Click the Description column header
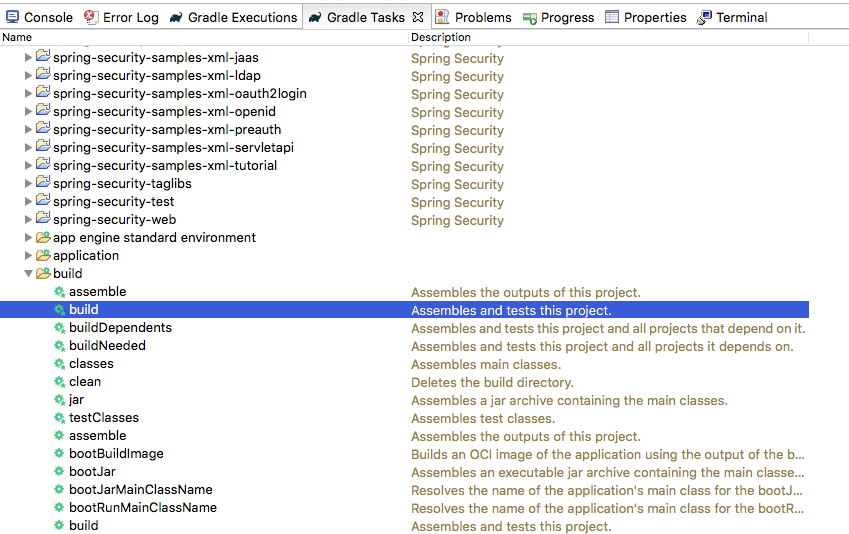This screenshot has width=849, height=534. (x=441, y=37)
